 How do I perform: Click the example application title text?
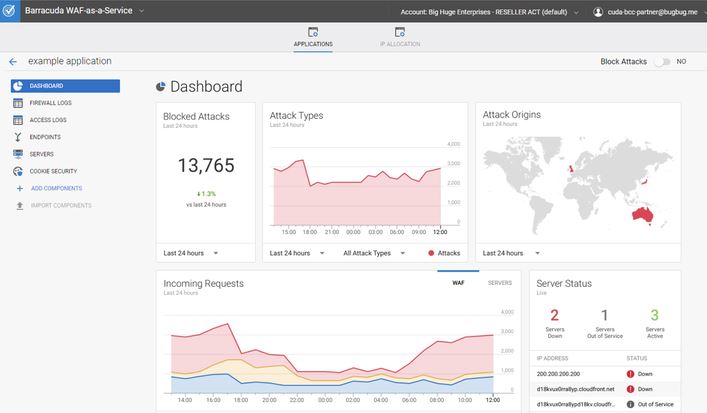[70, 61]
